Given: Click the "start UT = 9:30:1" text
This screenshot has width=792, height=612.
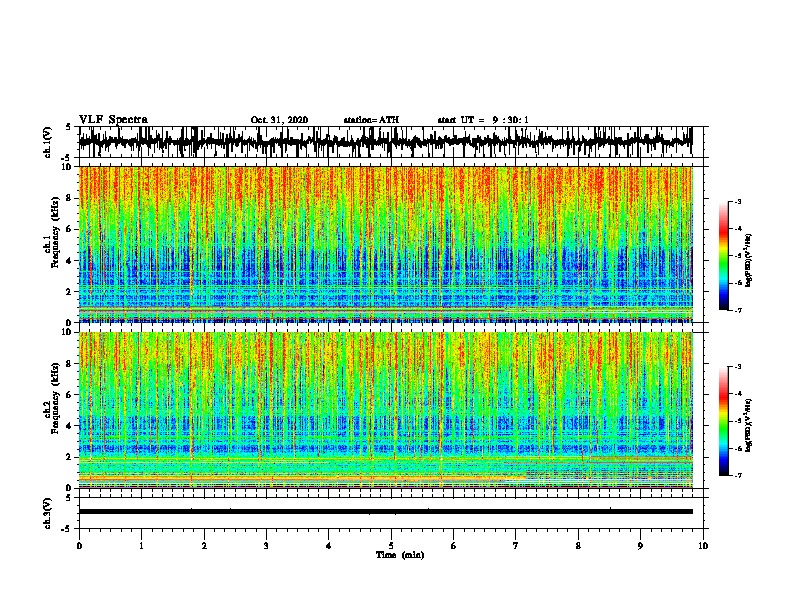Looking at the screenshot, I should [483, 120].
